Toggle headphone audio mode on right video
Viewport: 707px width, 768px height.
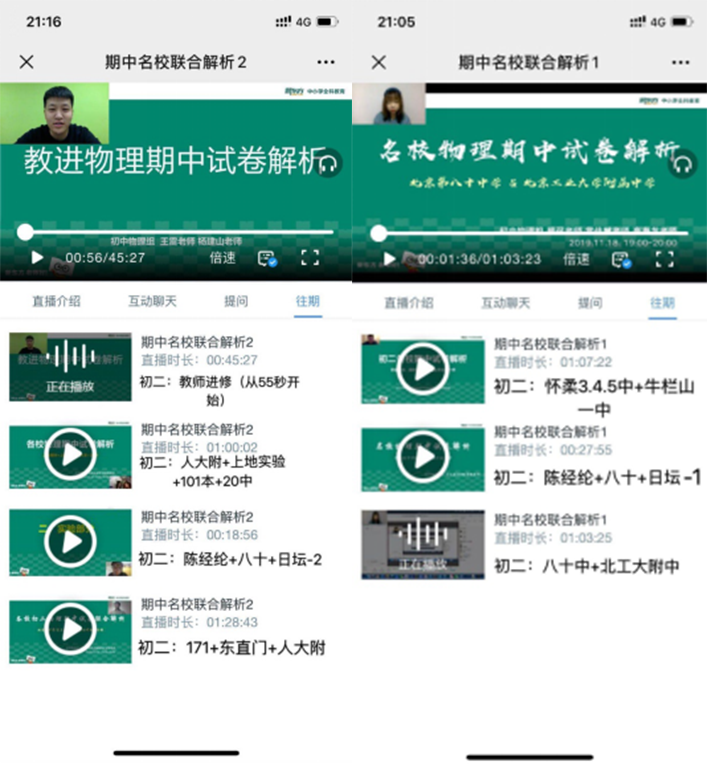tap(683, 164)
